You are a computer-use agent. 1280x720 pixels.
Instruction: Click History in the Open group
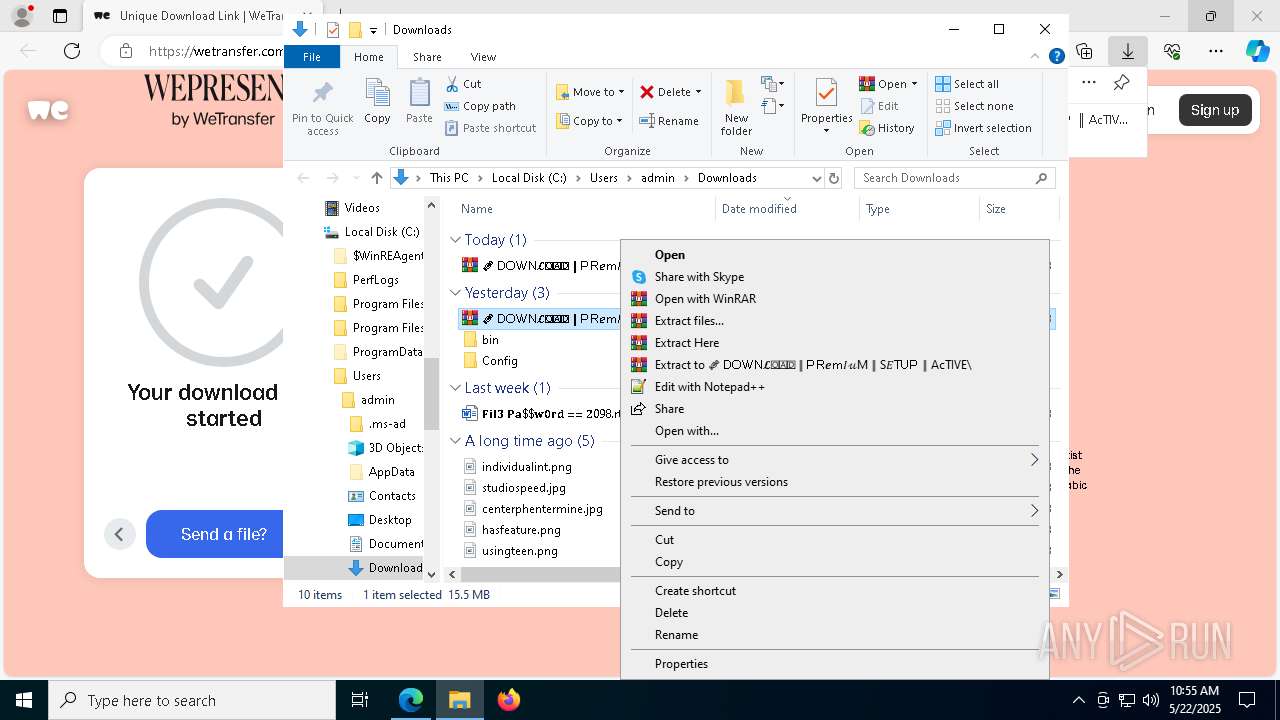click(887, 128)
